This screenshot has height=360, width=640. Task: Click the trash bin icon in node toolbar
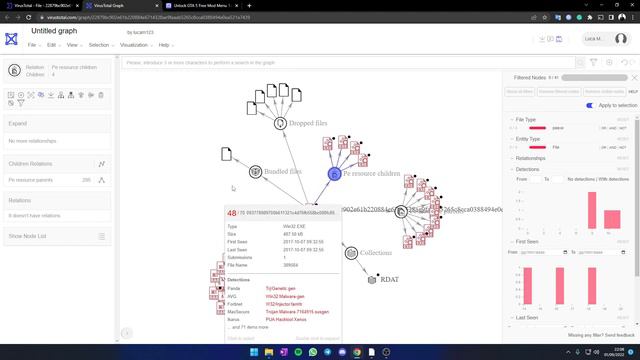(x=101, y=95)
